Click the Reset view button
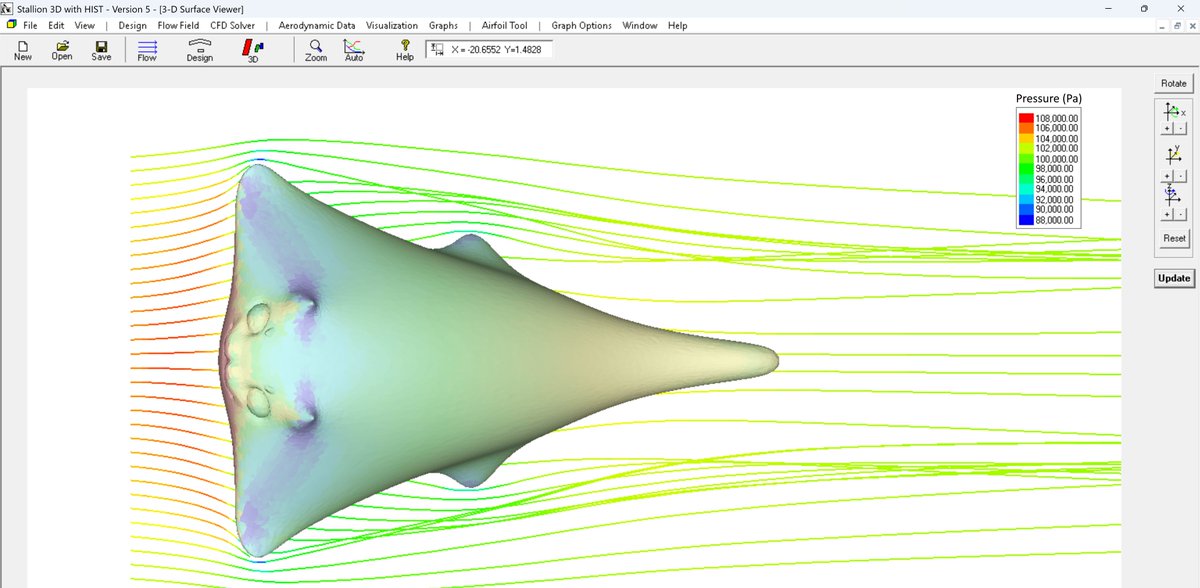This screenshot has height=588, width=1200. tap(1174, 238)
